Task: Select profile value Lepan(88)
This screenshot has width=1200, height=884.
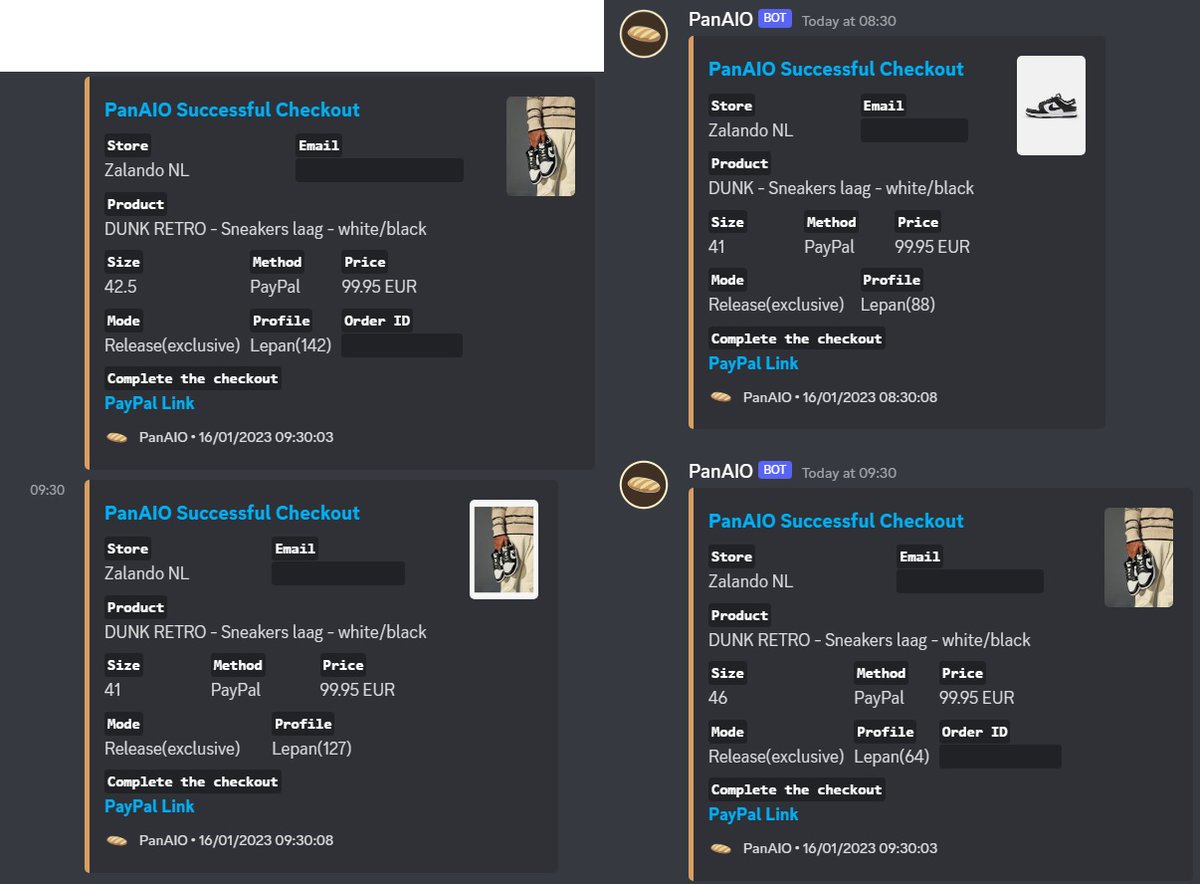Action: coord(898,305)
